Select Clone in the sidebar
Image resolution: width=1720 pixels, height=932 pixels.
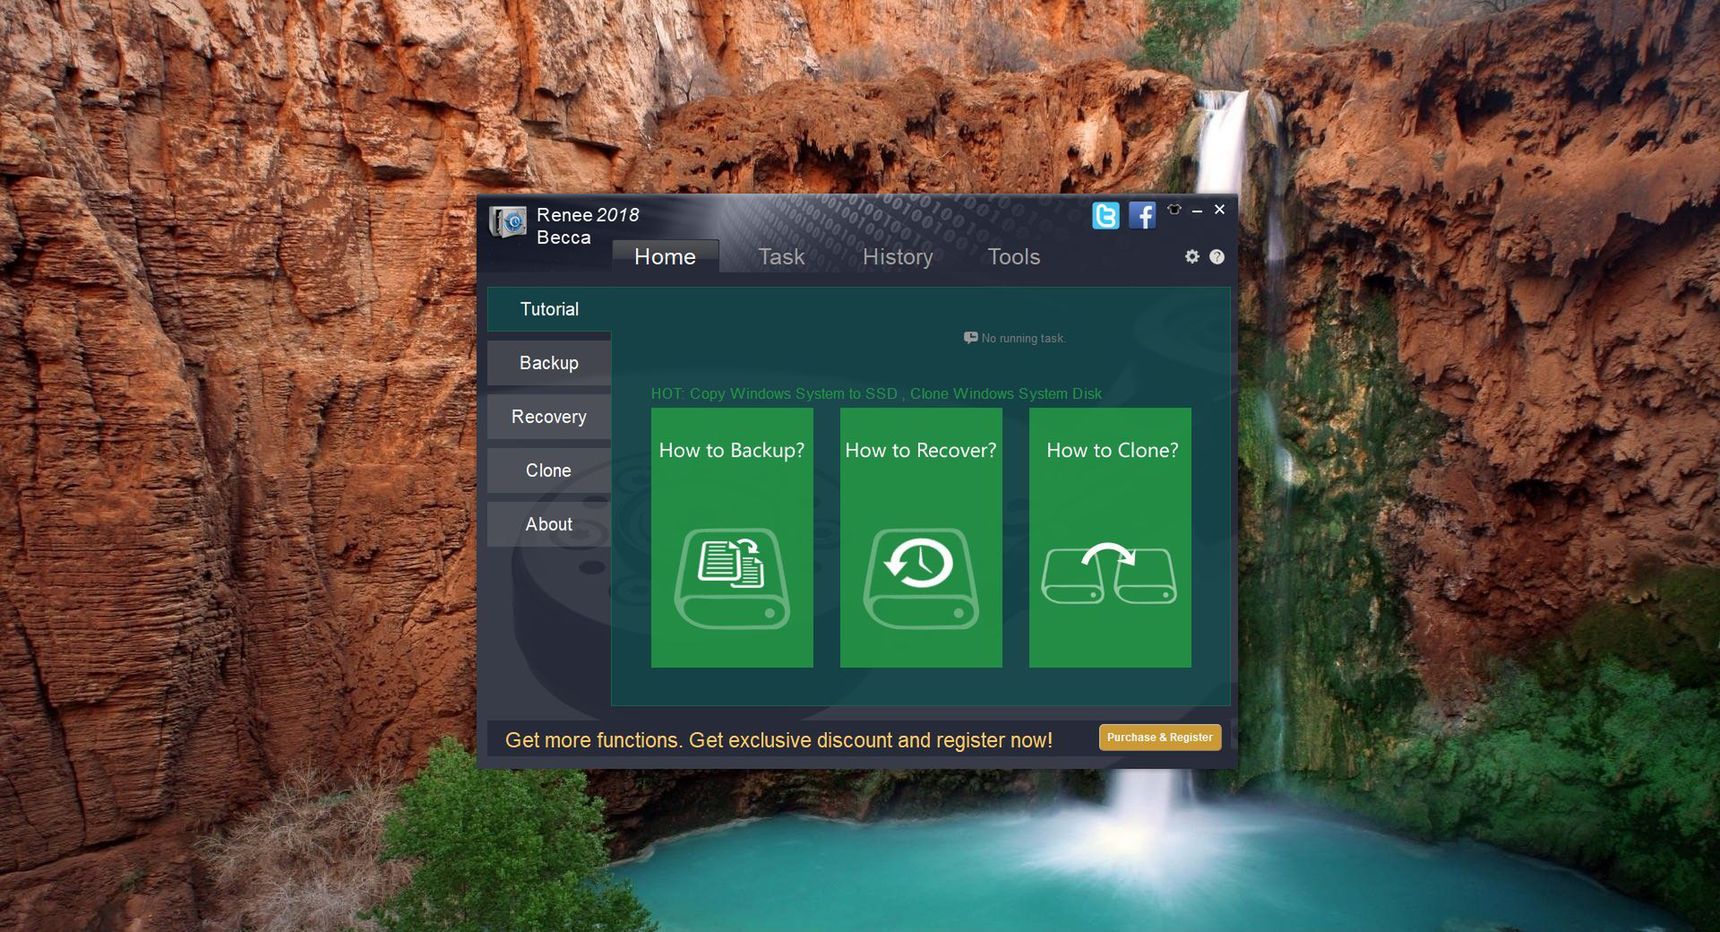549,470
